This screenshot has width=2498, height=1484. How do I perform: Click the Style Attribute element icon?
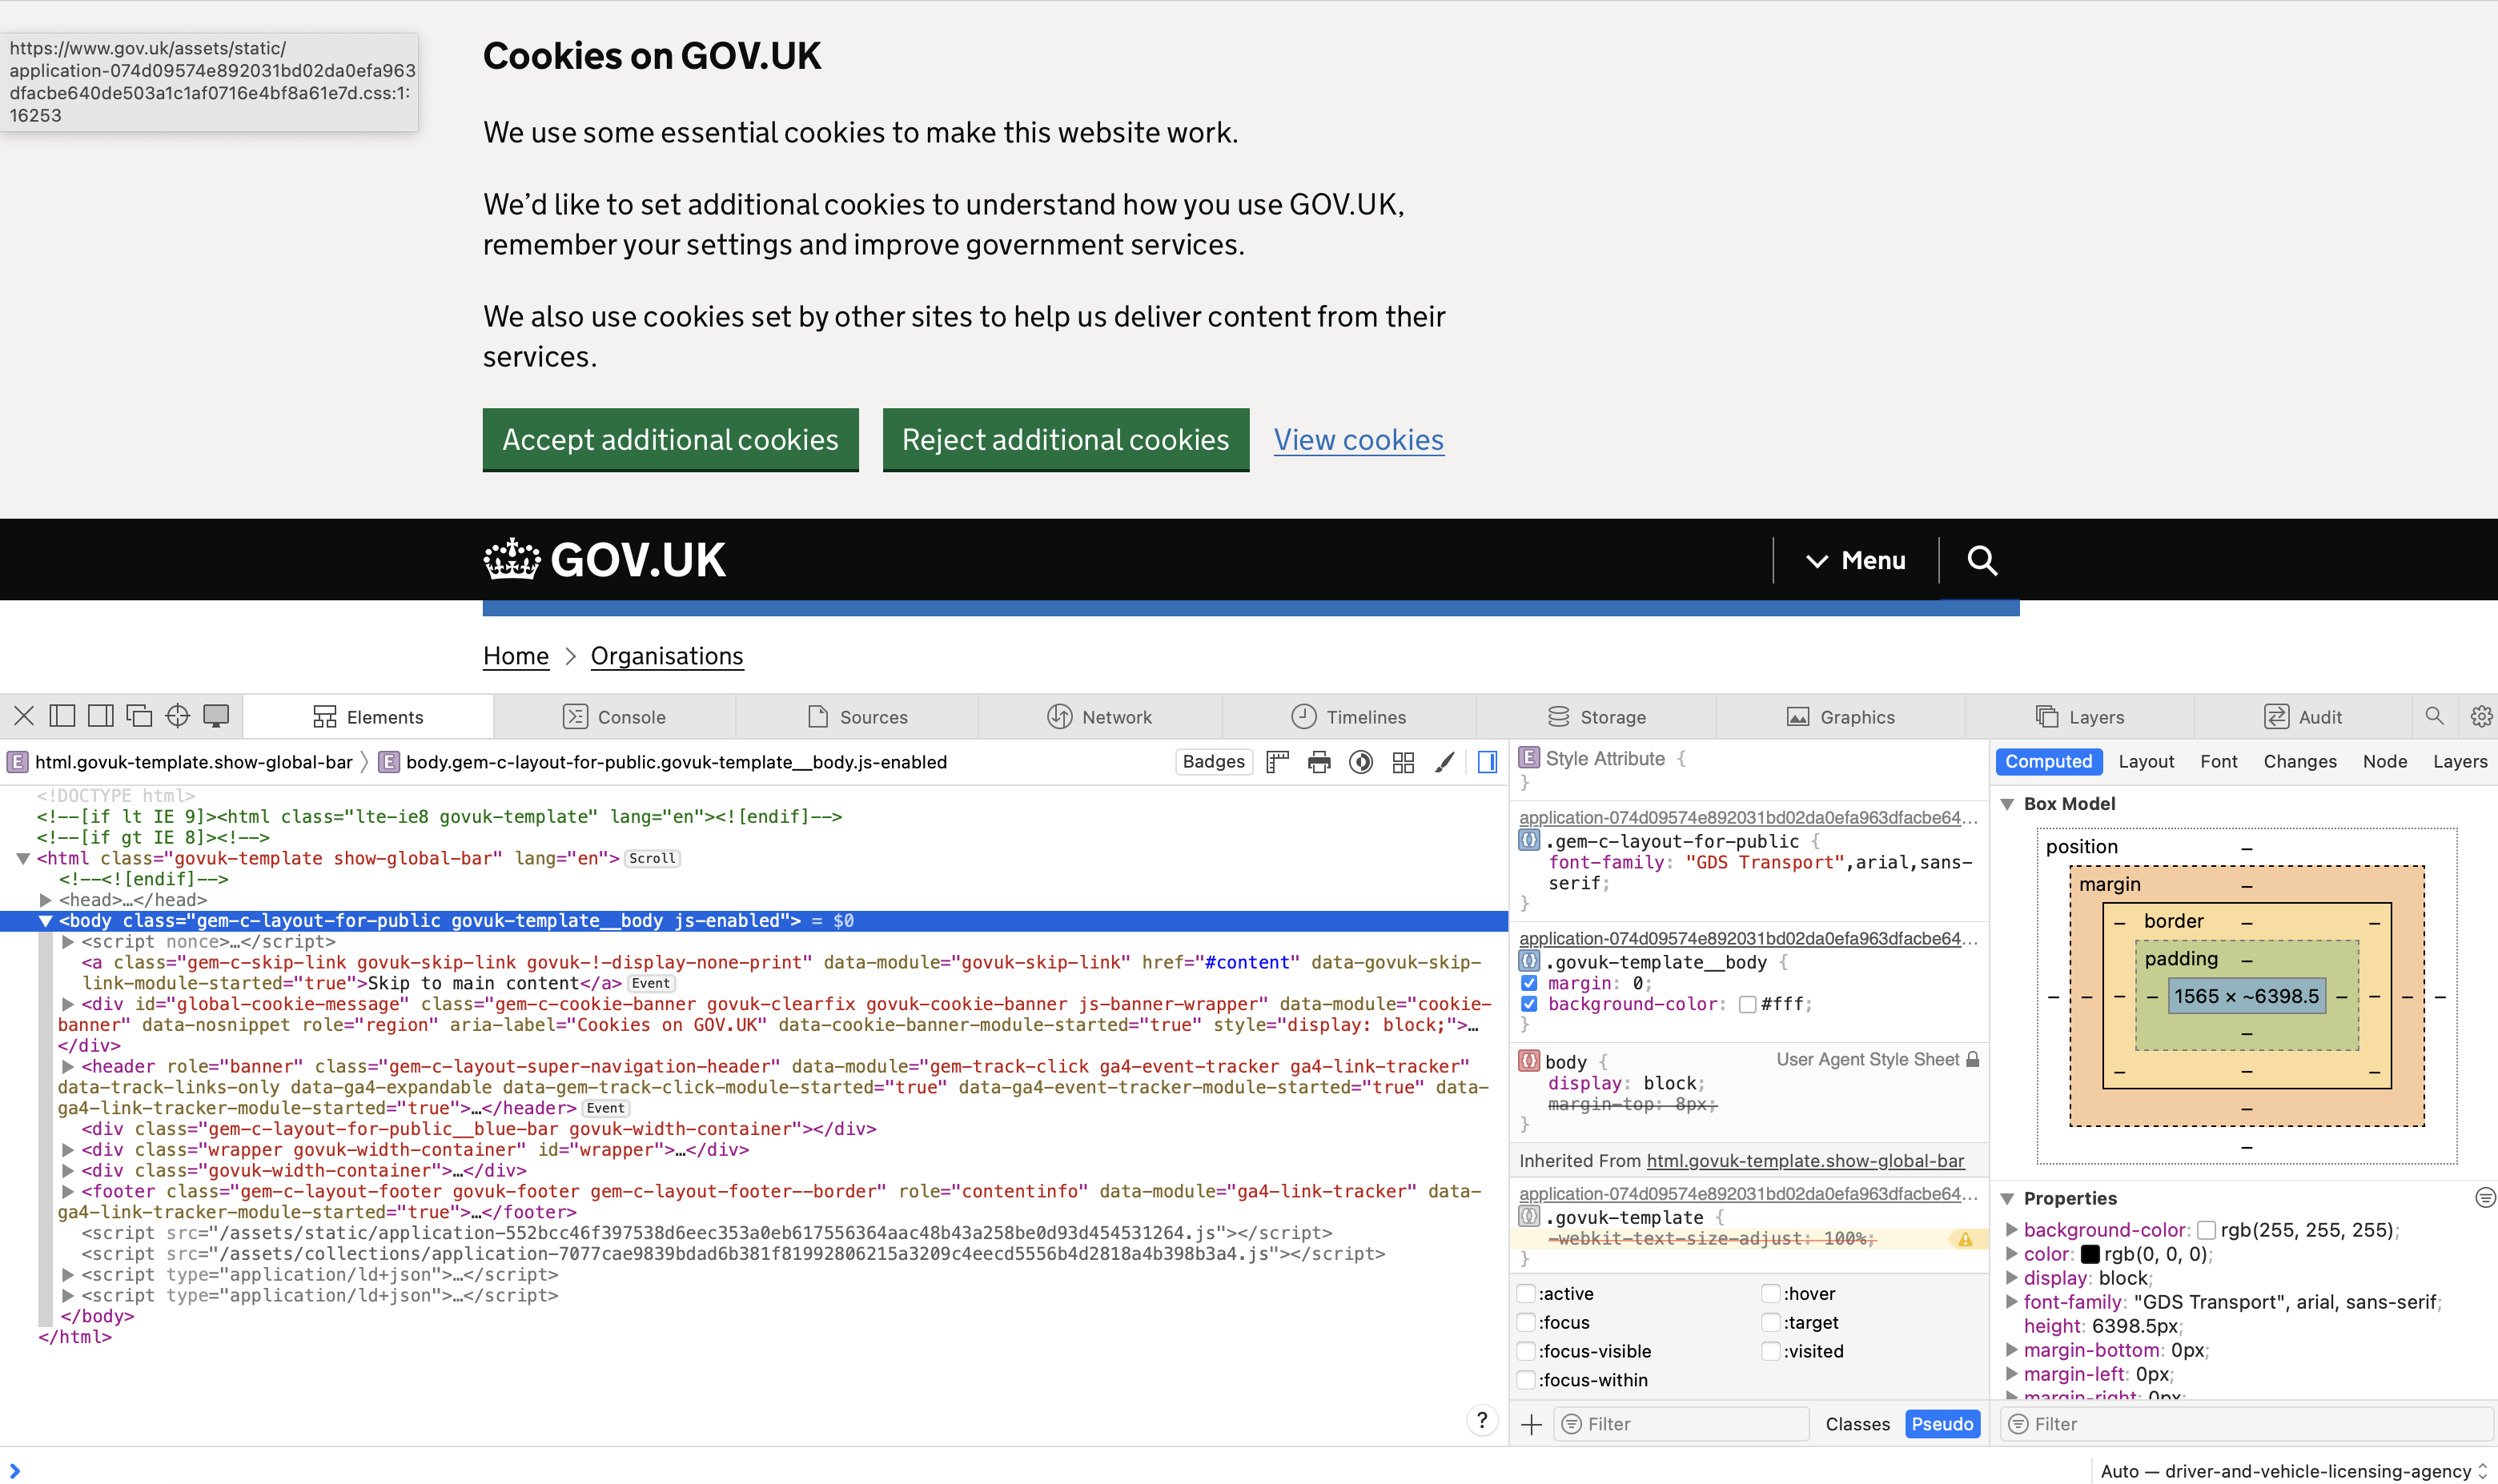click(1529, 758)
